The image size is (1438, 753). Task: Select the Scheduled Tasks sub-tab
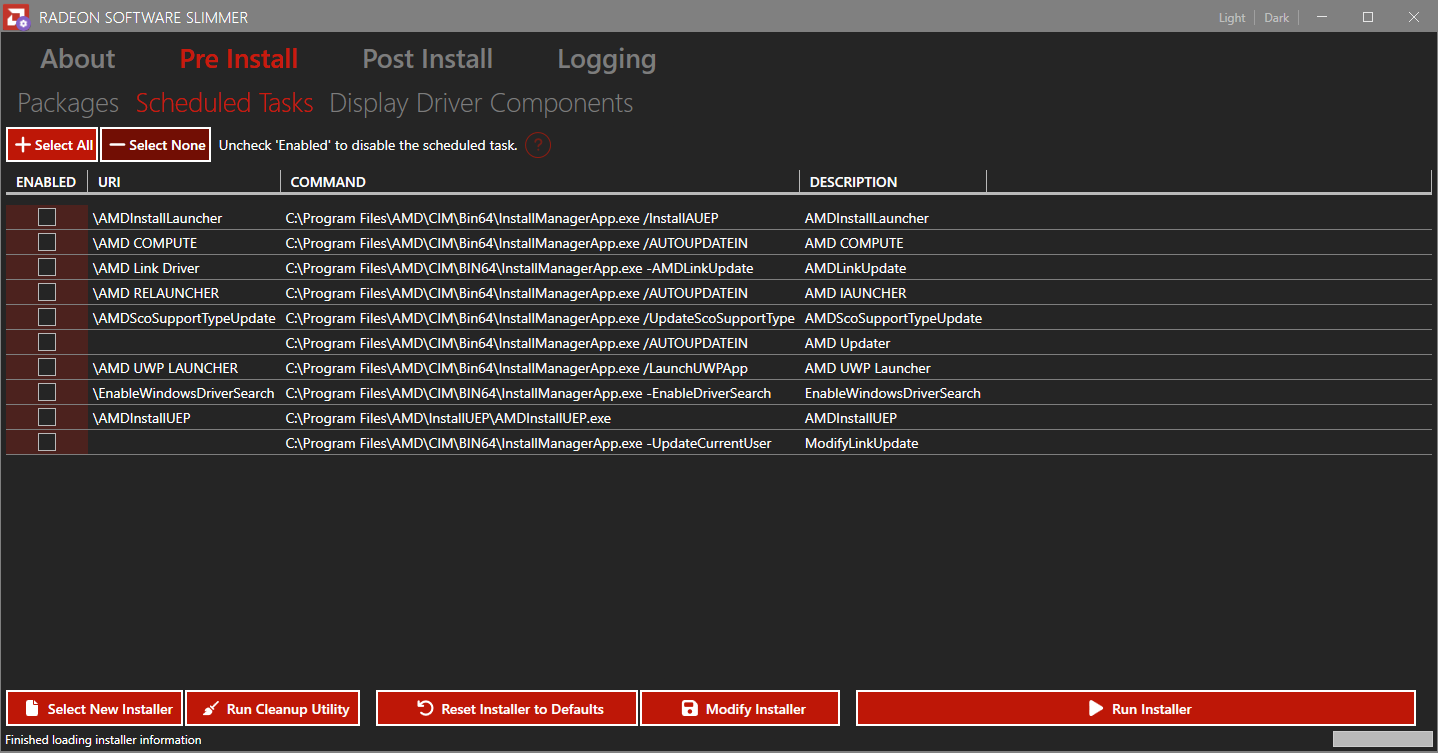(x=225, y=103)
